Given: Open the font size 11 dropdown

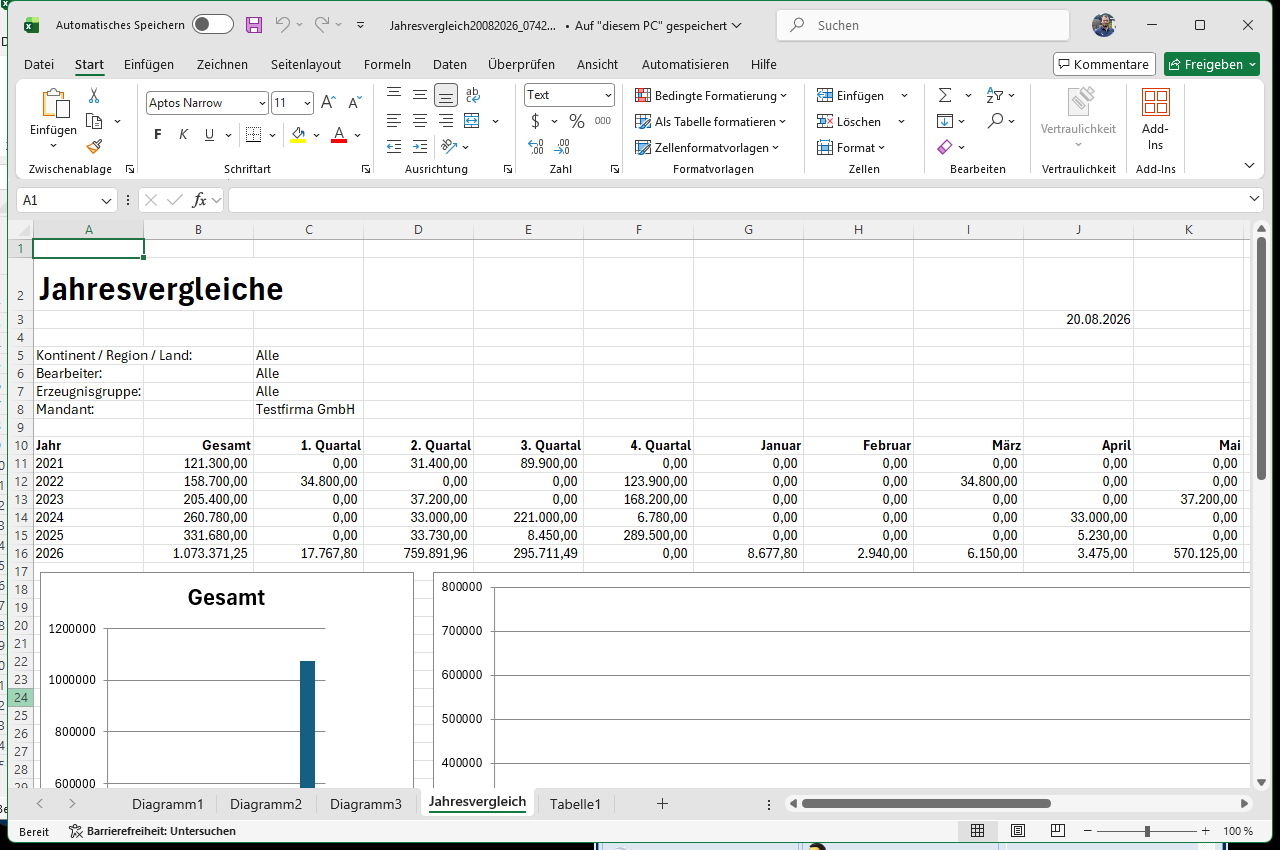Looking at the screenshot, I should click(307, 103).
